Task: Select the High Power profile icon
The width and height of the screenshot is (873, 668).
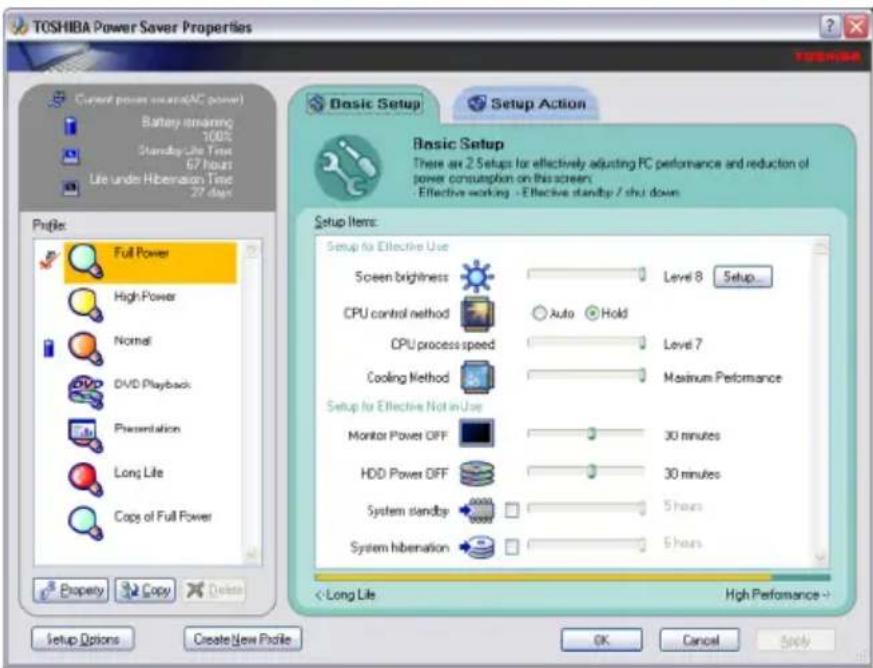Action: (x=85, y=305)
